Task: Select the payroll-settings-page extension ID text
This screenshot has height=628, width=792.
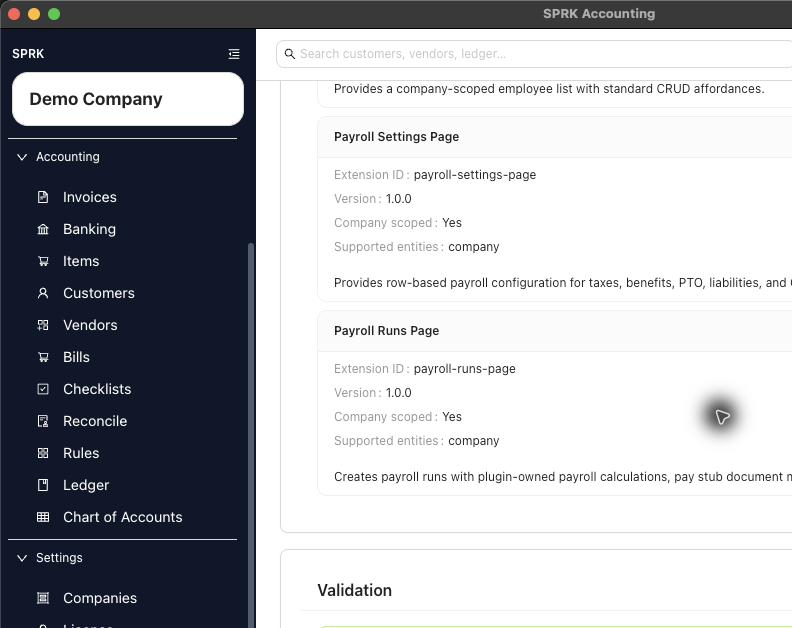Action: tap(475, 175)
